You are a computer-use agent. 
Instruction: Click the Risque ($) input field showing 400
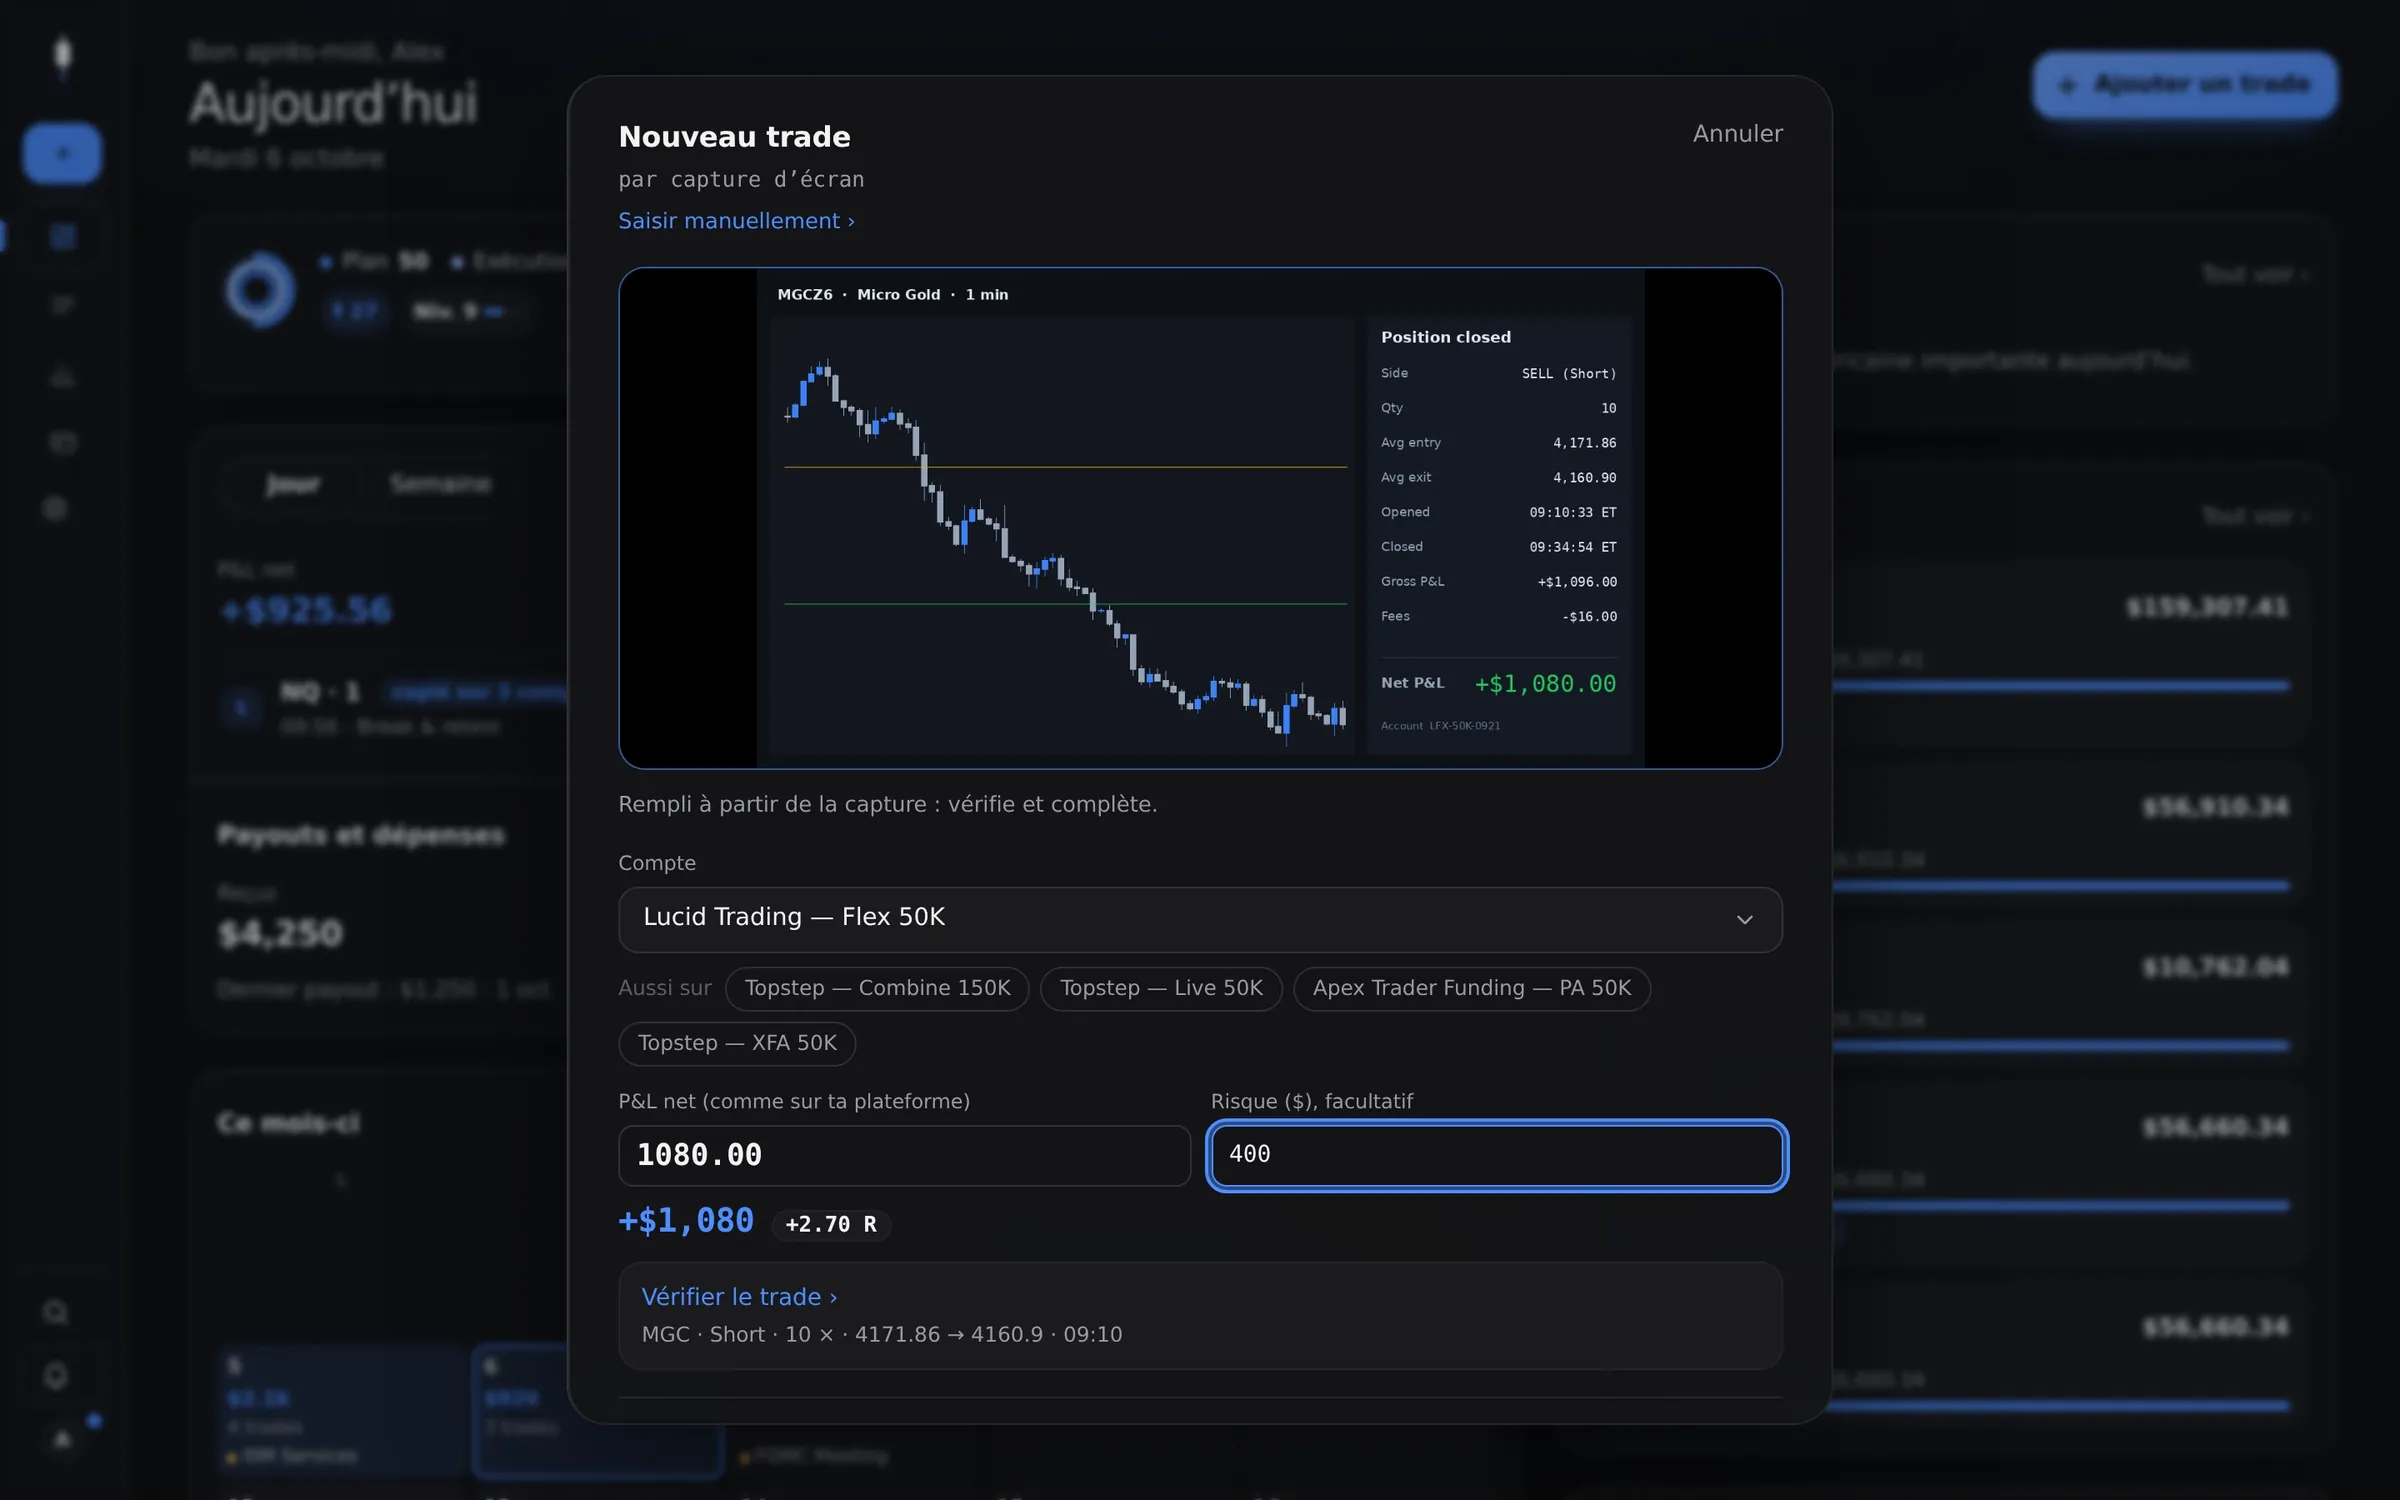coord(1496,1155)
